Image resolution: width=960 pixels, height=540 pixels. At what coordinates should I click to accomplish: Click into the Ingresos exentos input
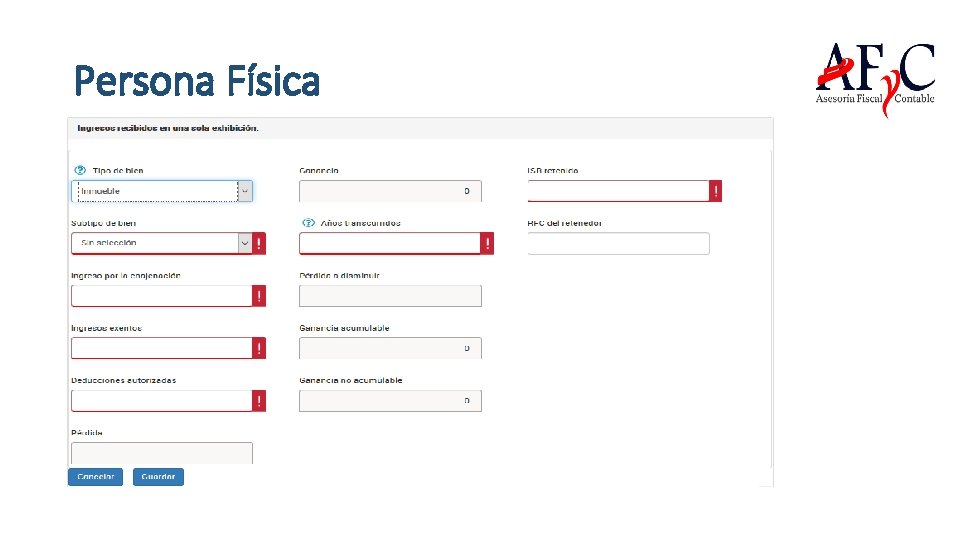click(161, 348)
